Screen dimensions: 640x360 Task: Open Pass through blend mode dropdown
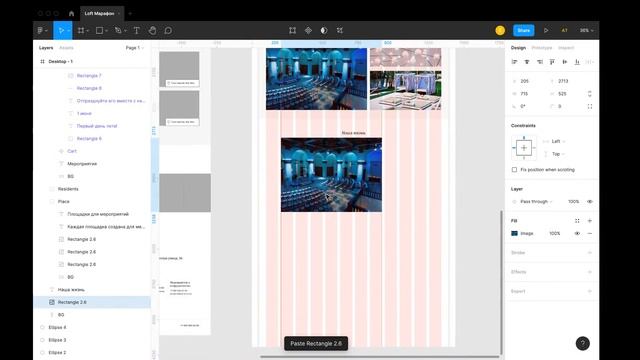[x=536, y=202]
